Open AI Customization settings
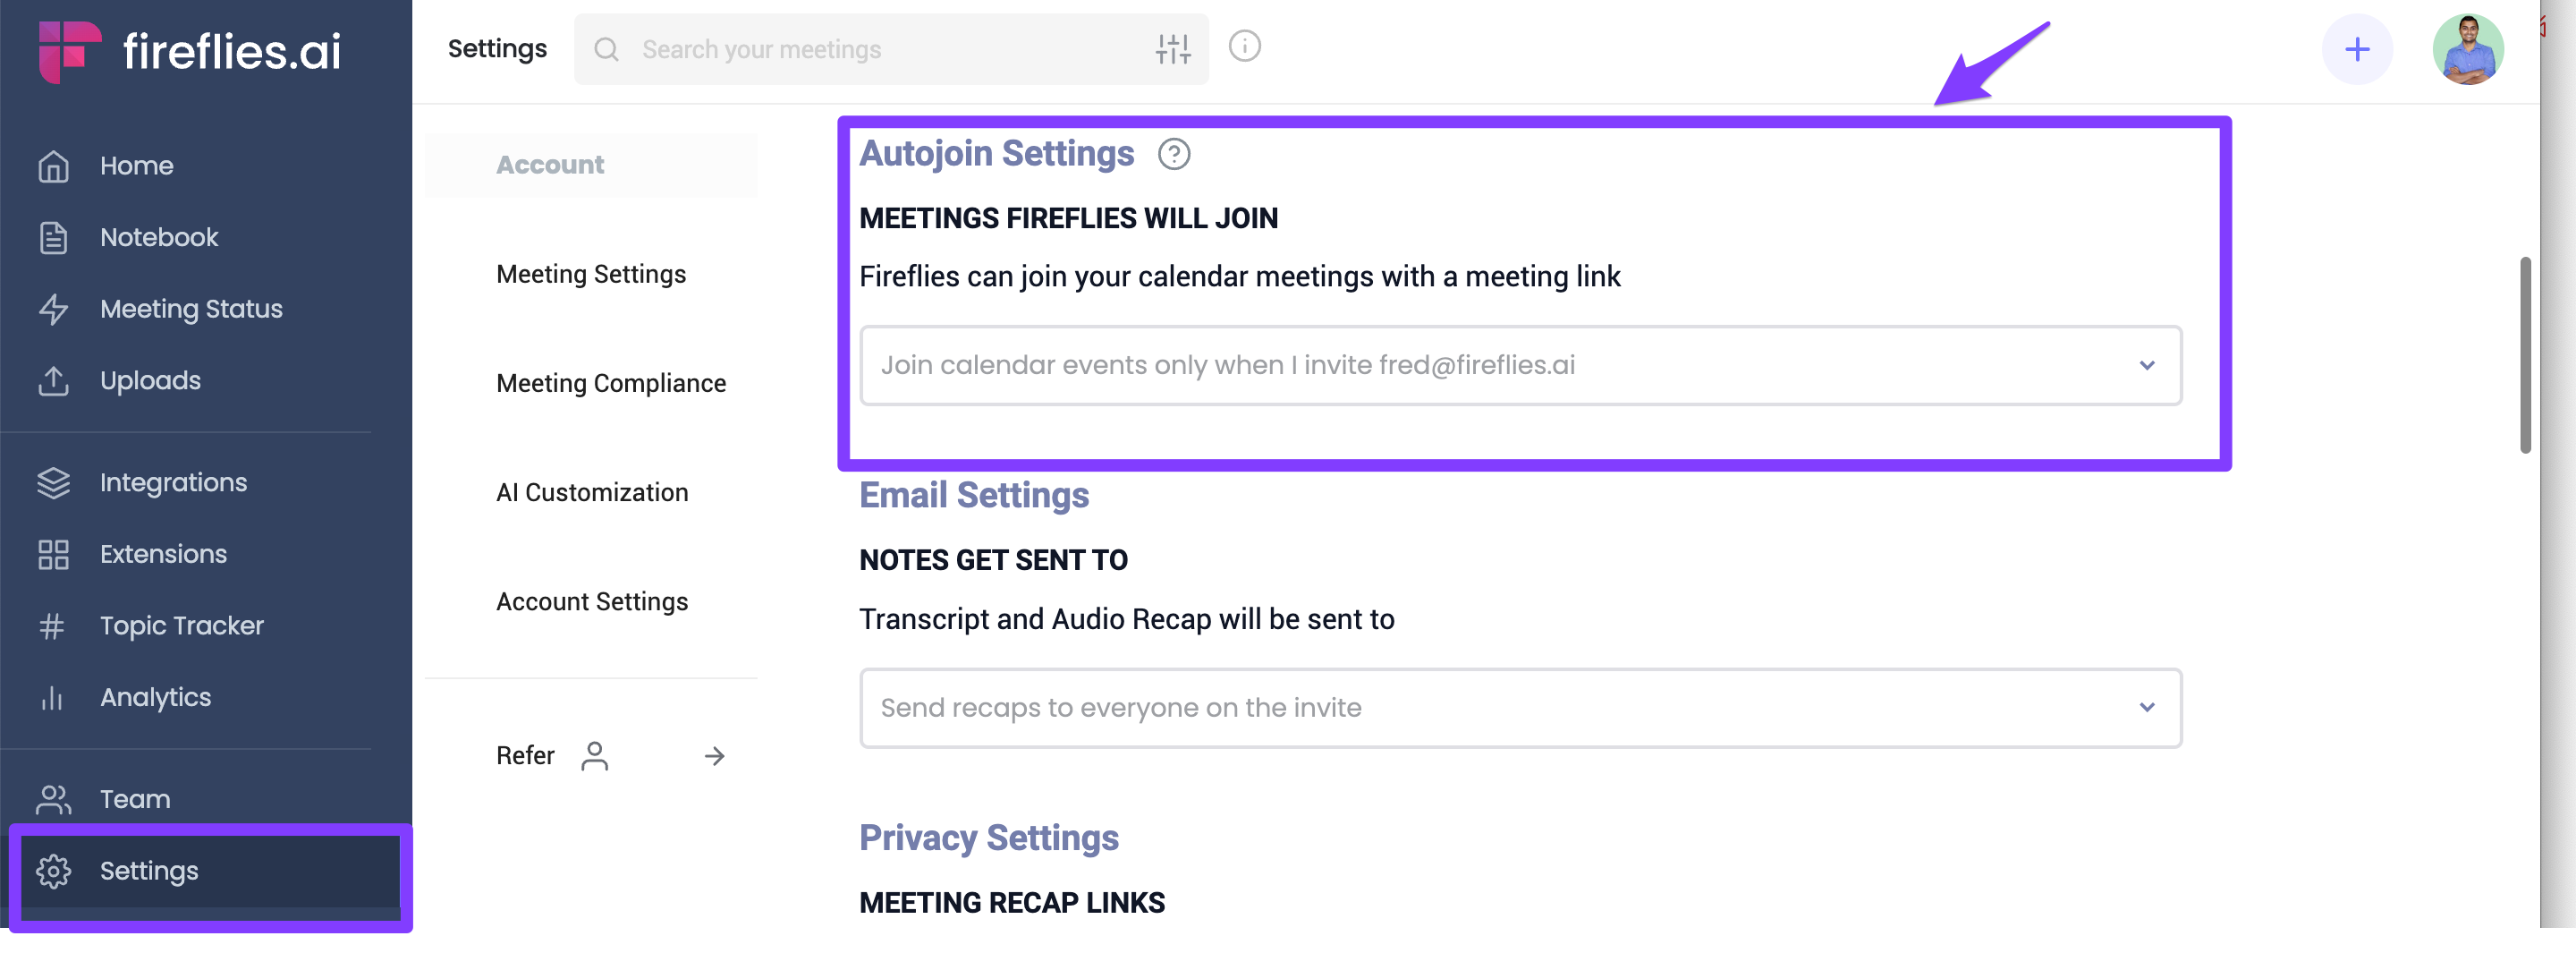Screen dimensions: 2576x970 pos(592,492)
